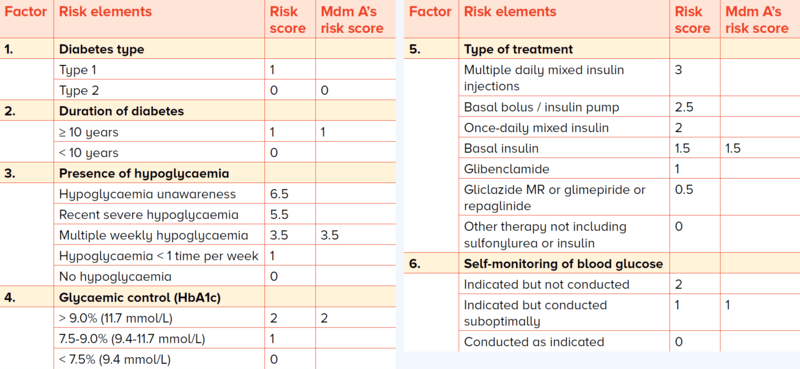Click 'Self-monitoring of blood glucose' heading
The width and height of the screenshot is (800, 369).
(x=563, y=264)
